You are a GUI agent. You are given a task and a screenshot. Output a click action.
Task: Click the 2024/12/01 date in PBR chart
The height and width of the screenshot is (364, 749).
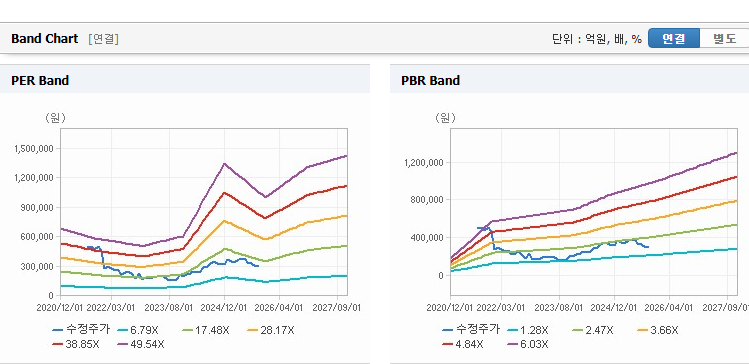pyautogui.click(x=614, y=308)
